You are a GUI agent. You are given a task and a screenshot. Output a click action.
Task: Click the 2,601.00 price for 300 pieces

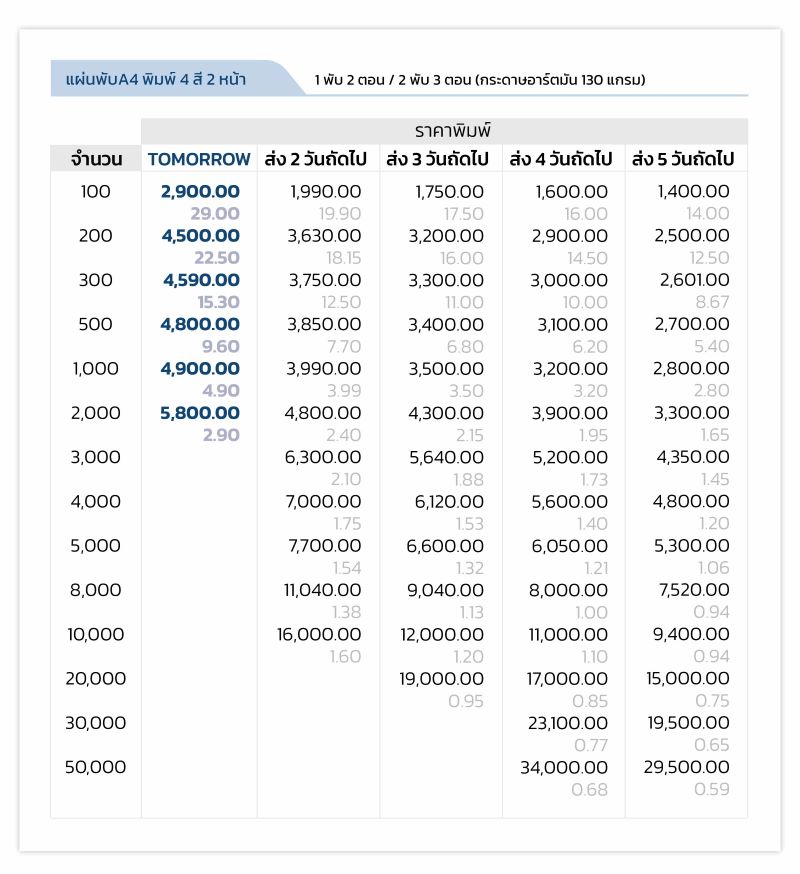point(695,280)
